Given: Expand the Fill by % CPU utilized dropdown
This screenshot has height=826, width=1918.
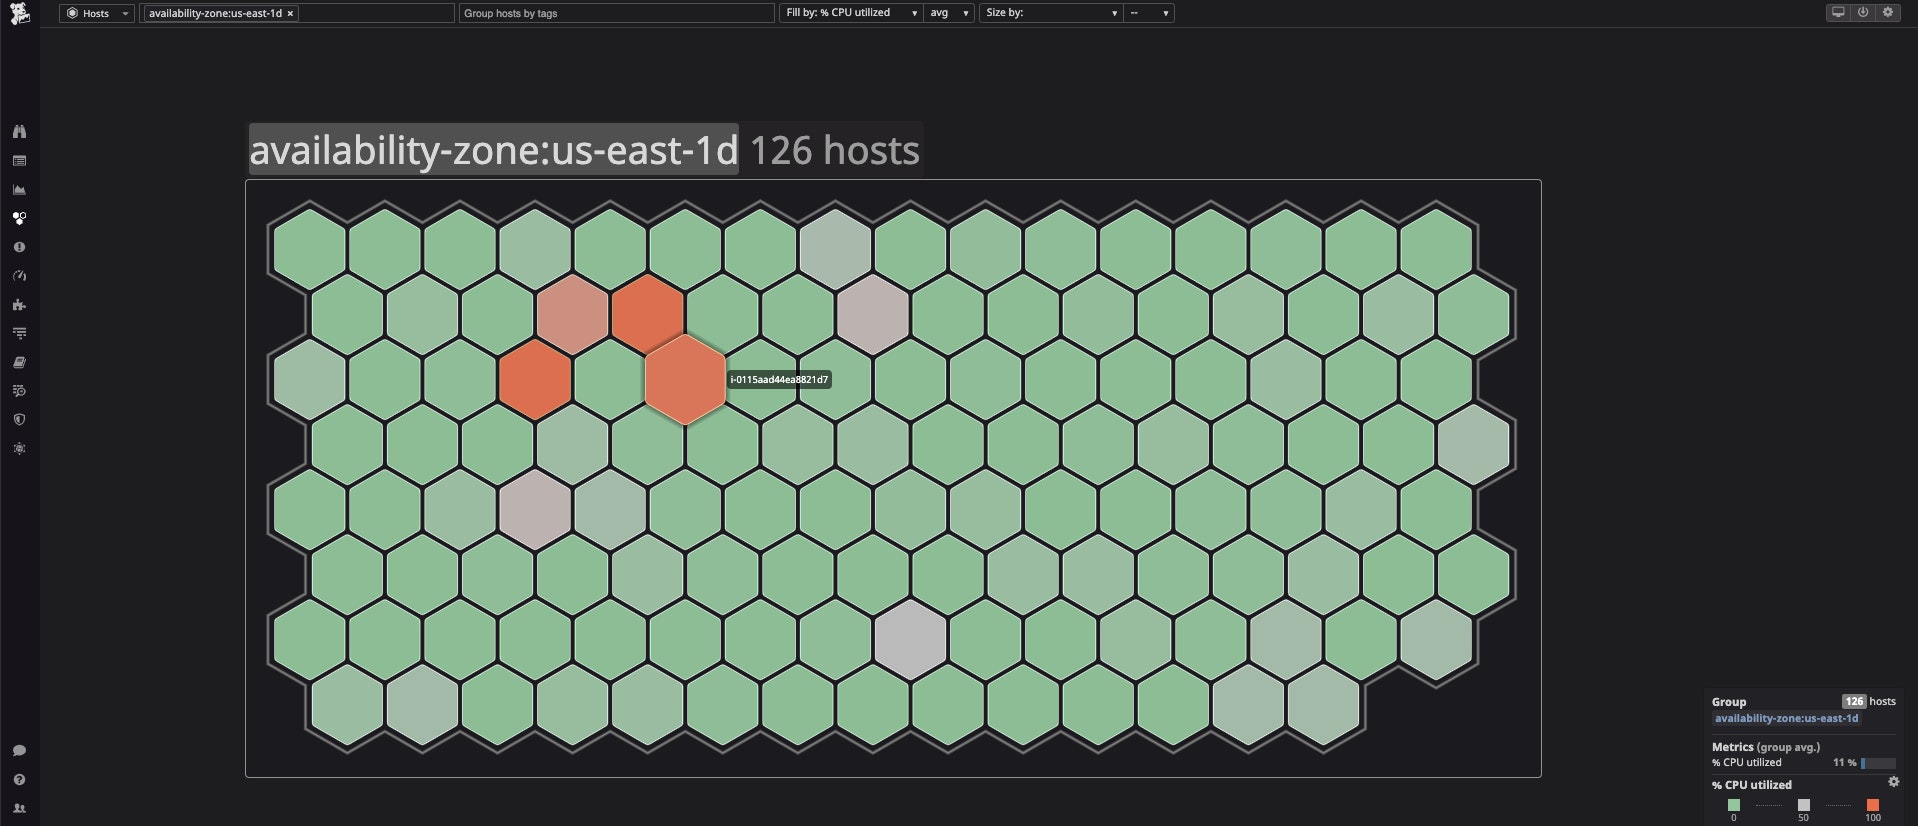Looking at the screenshot, I should [850, 13].
